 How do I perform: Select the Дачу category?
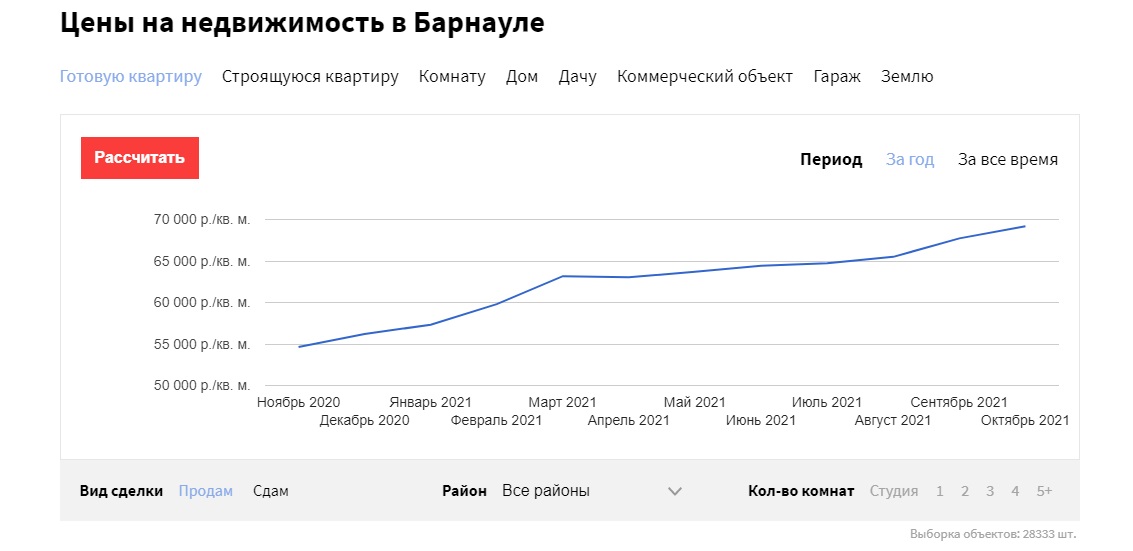pyautogui.click(x=577, y=77)
